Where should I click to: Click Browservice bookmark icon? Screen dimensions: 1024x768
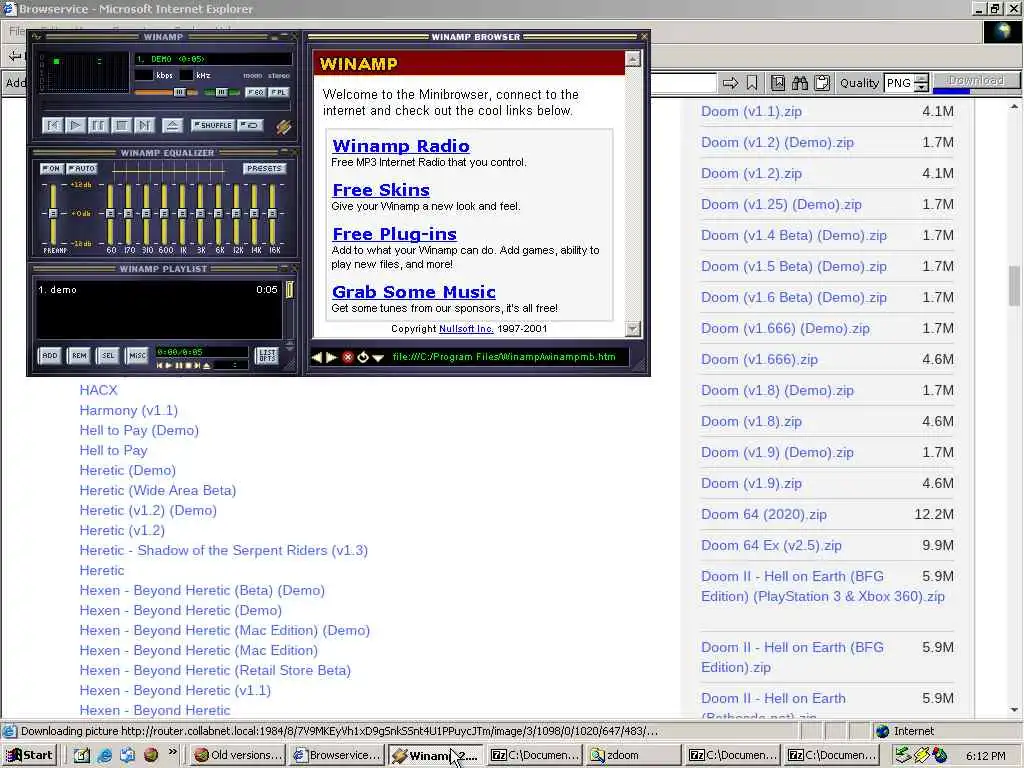click(x=752, y=83)
